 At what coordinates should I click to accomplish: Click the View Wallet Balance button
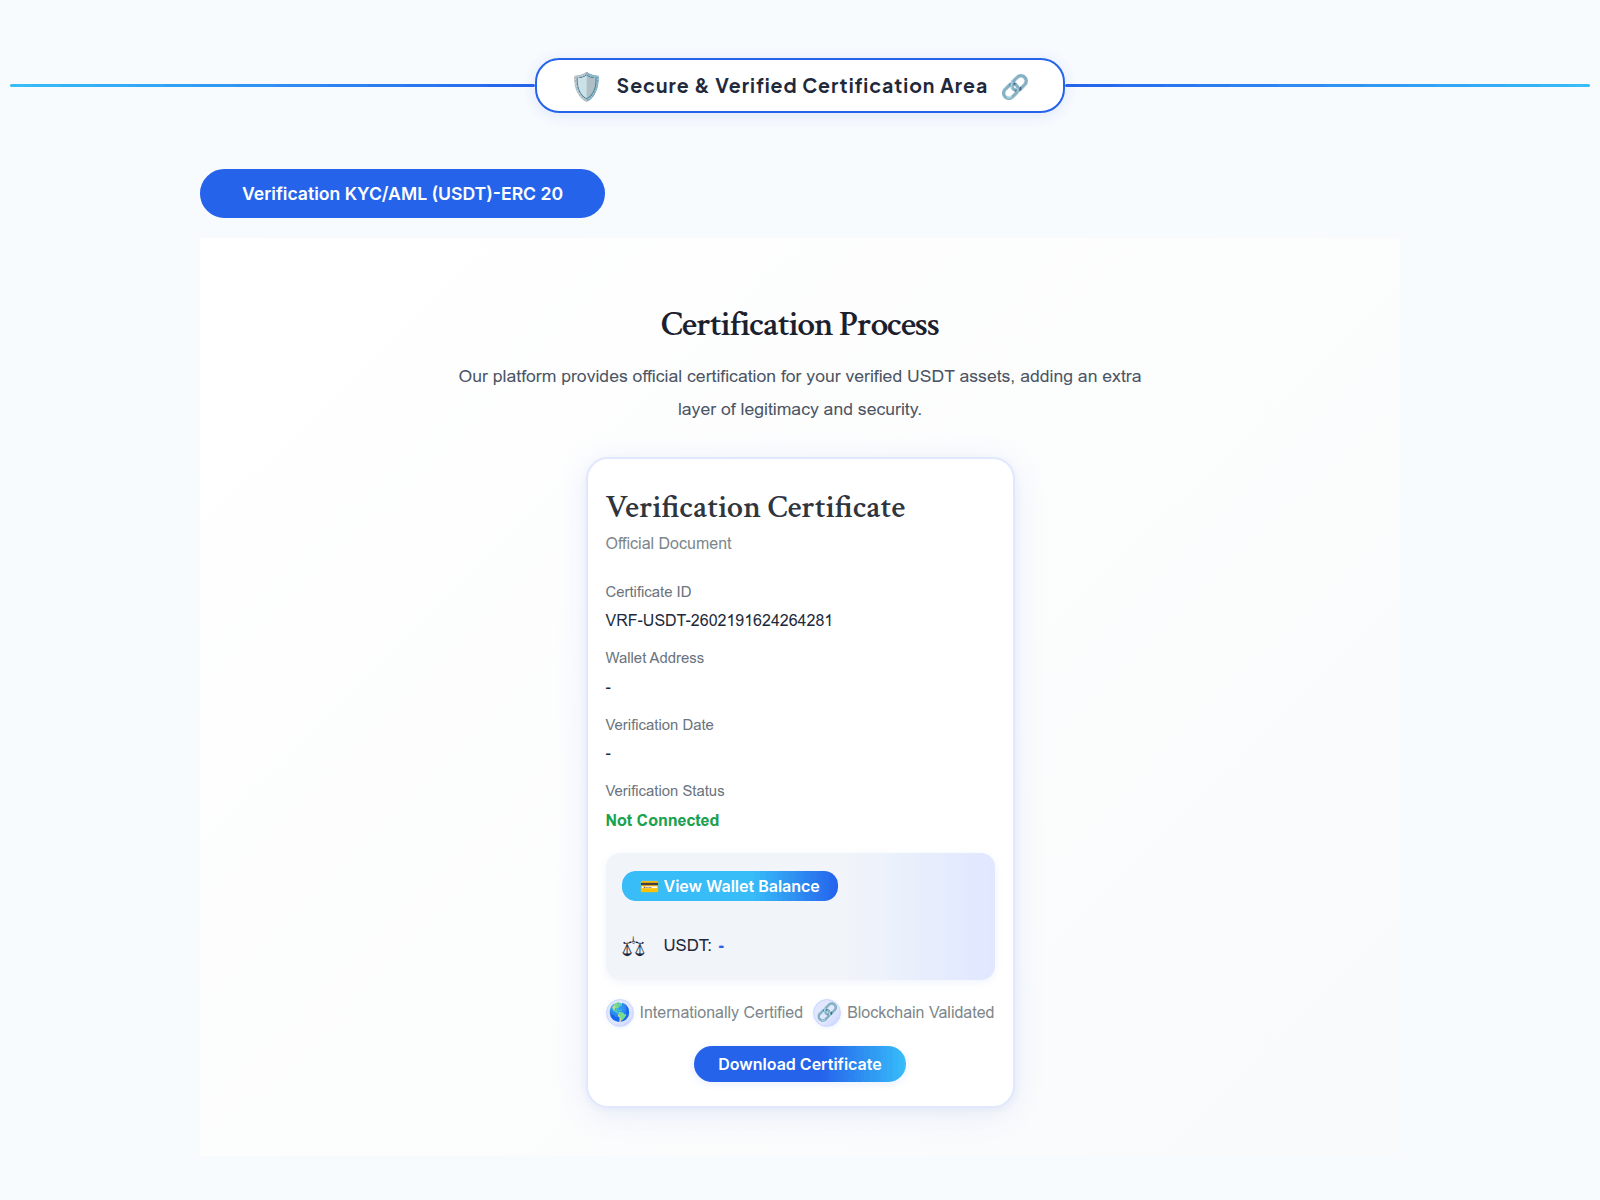(x=730, y=887)
